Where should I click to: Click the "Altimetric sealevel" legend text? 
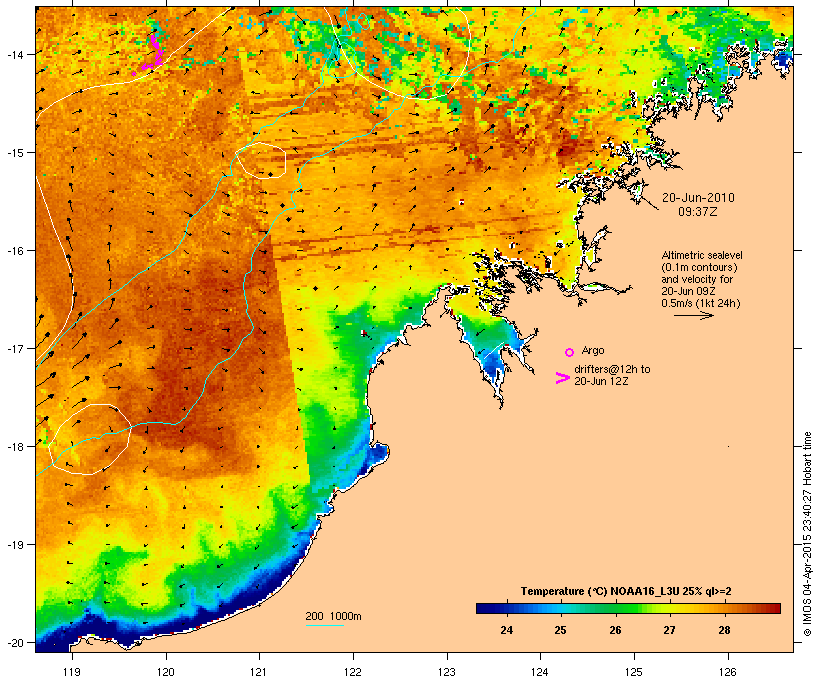702,255
